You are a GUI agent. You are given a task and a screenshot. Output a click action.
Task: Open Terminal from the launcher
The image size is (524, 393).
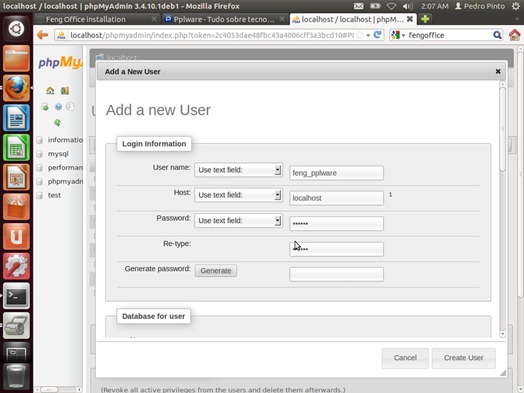point(16,296)
